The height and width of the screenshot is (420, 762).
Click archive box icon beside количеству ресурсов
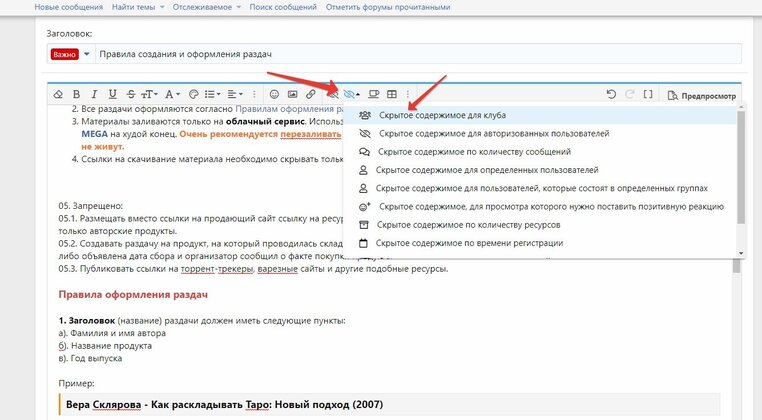pos(364,225)
